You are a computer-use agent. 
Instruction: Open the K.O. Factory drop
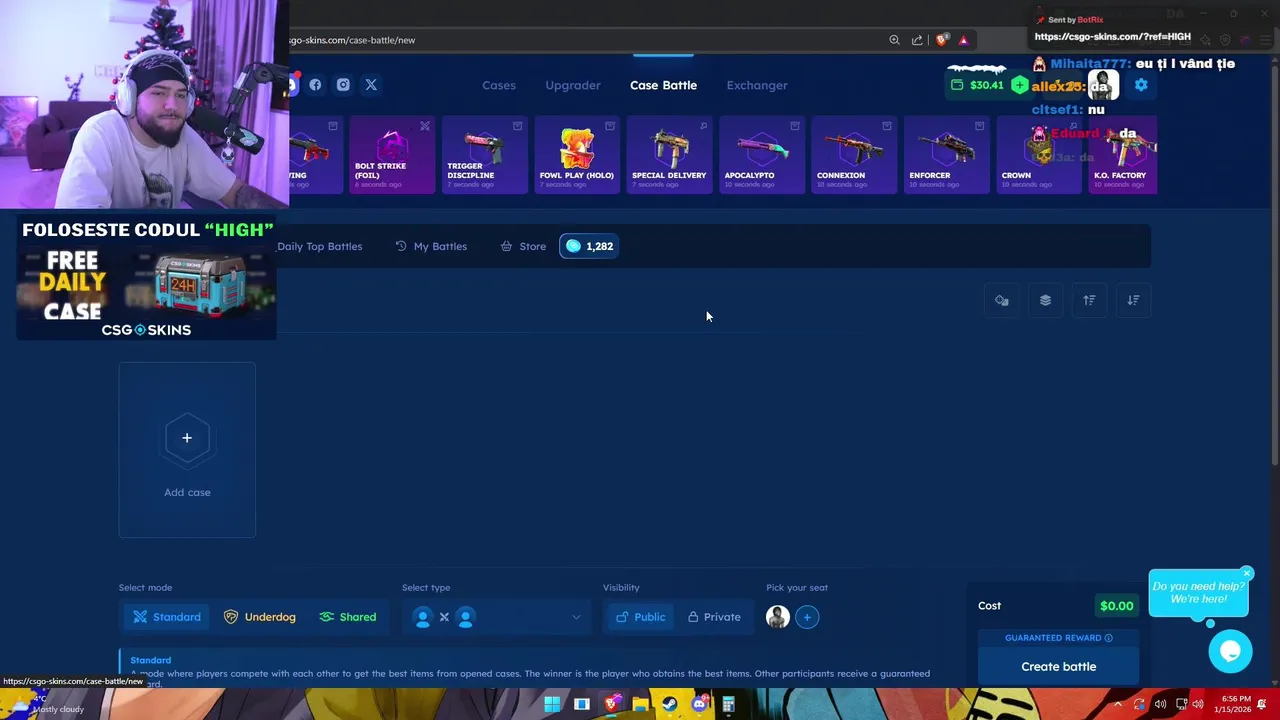[x=1123, y=155]
